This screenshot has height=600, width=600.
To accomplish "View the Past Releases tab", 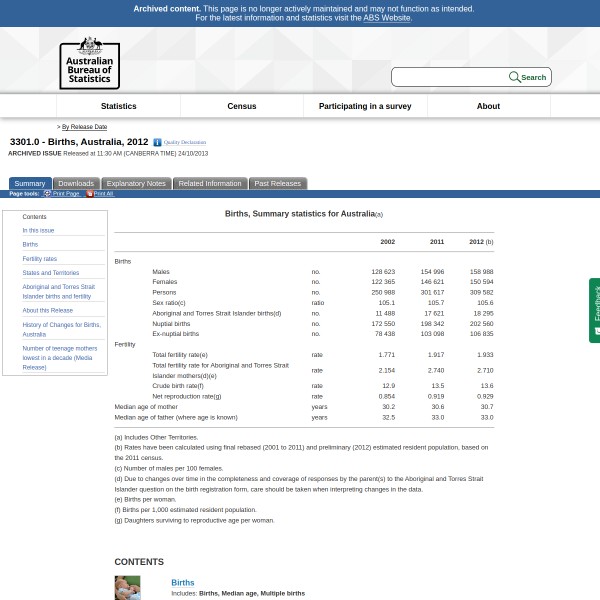I will click(277, 184).
